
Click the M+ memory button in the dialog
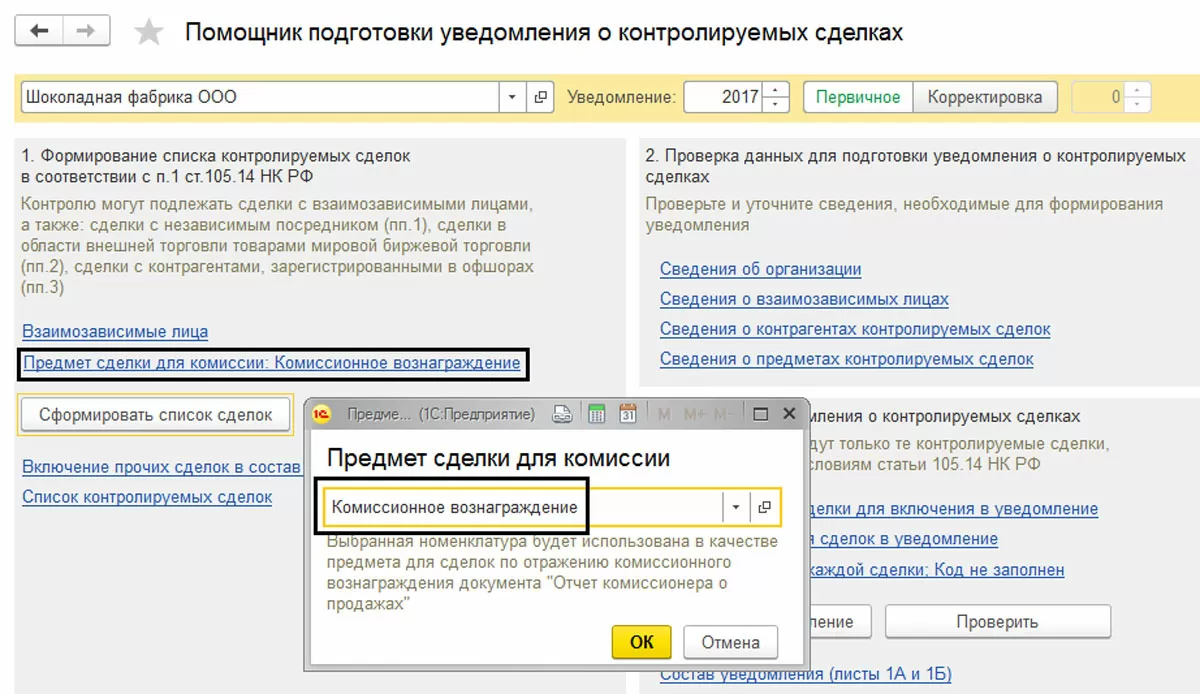[695, 414]
